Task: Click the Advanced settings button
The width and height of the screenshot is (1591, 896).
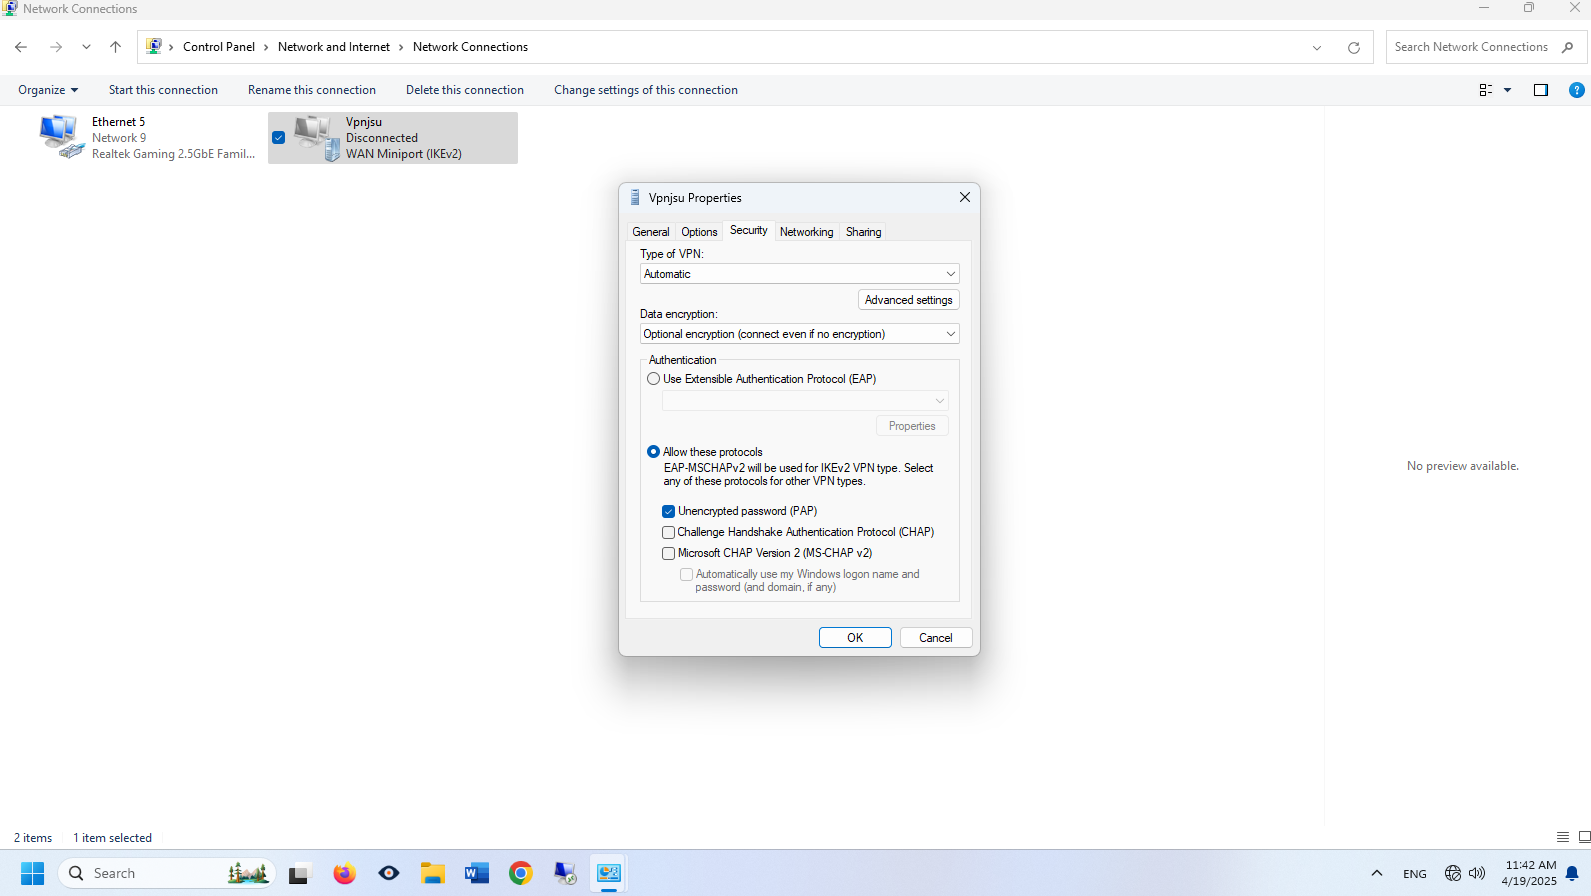Action: coord(908,300)
